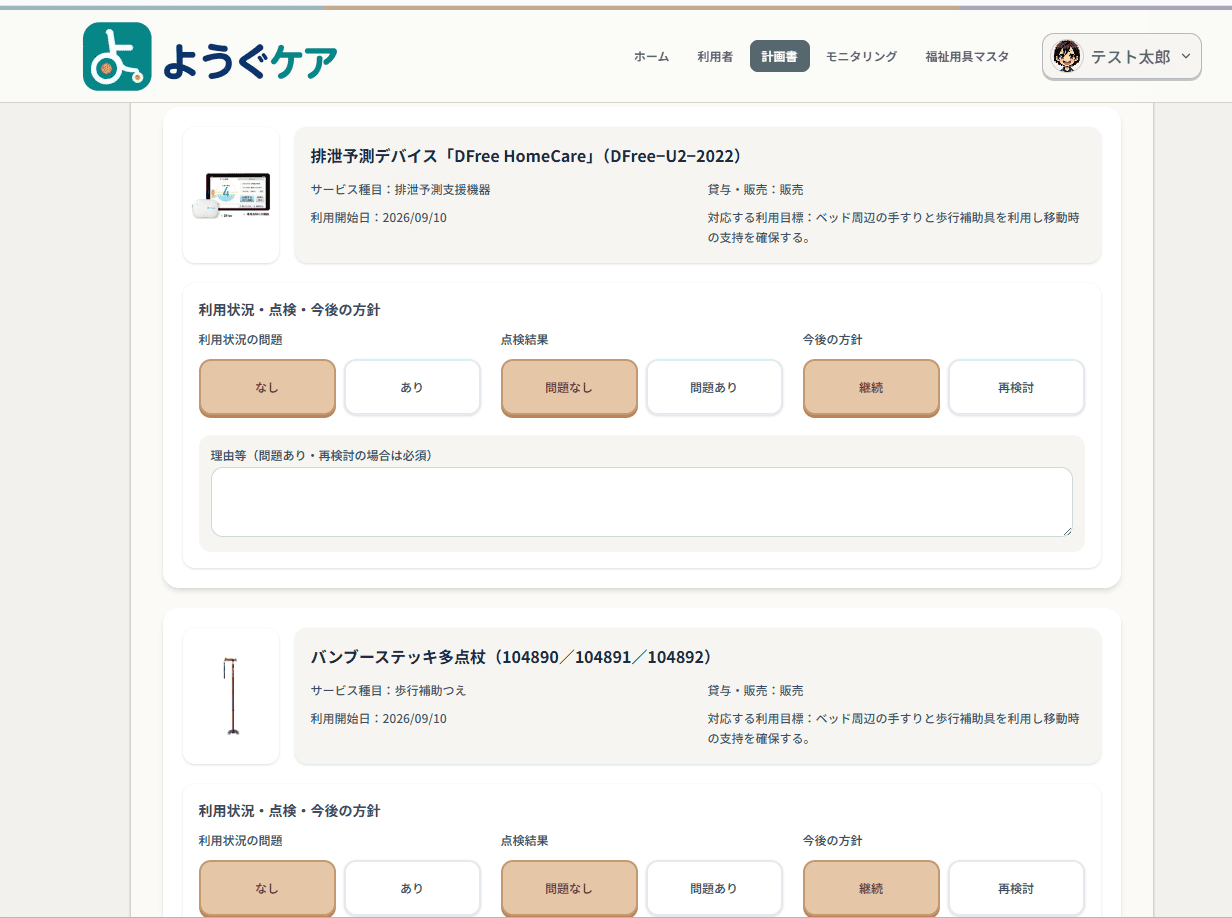Click サービス種目：歩行補助つえ text
The height and width of the screenshot is (918, 1232).
(388, 690)
